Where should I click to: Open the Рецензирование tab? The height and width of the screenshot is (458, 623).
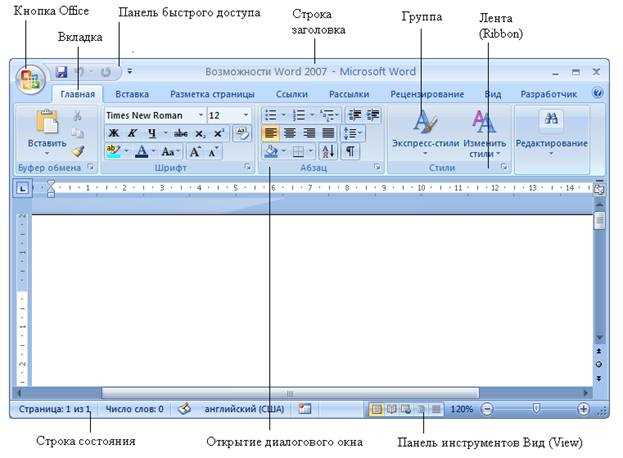tap(427, 94)
